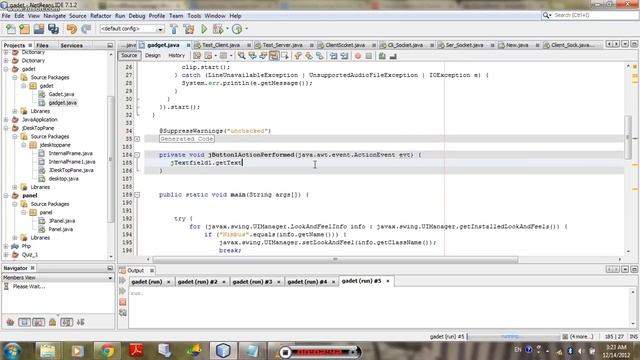The height and width of the screenshot is (360, 640).
Task: Switch to the Files tab
Action: tap(42, 45)
